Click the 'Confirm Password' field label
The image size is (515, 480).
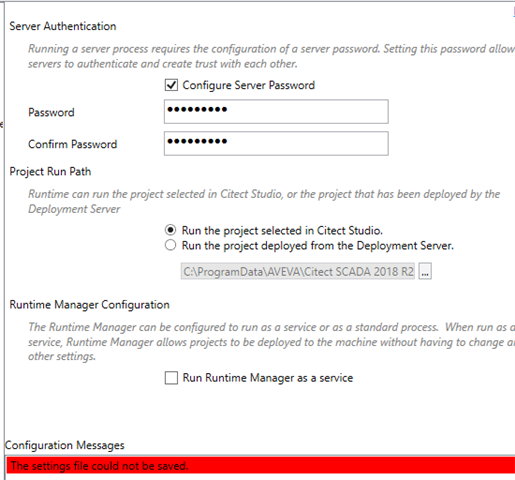coord(73,144)
